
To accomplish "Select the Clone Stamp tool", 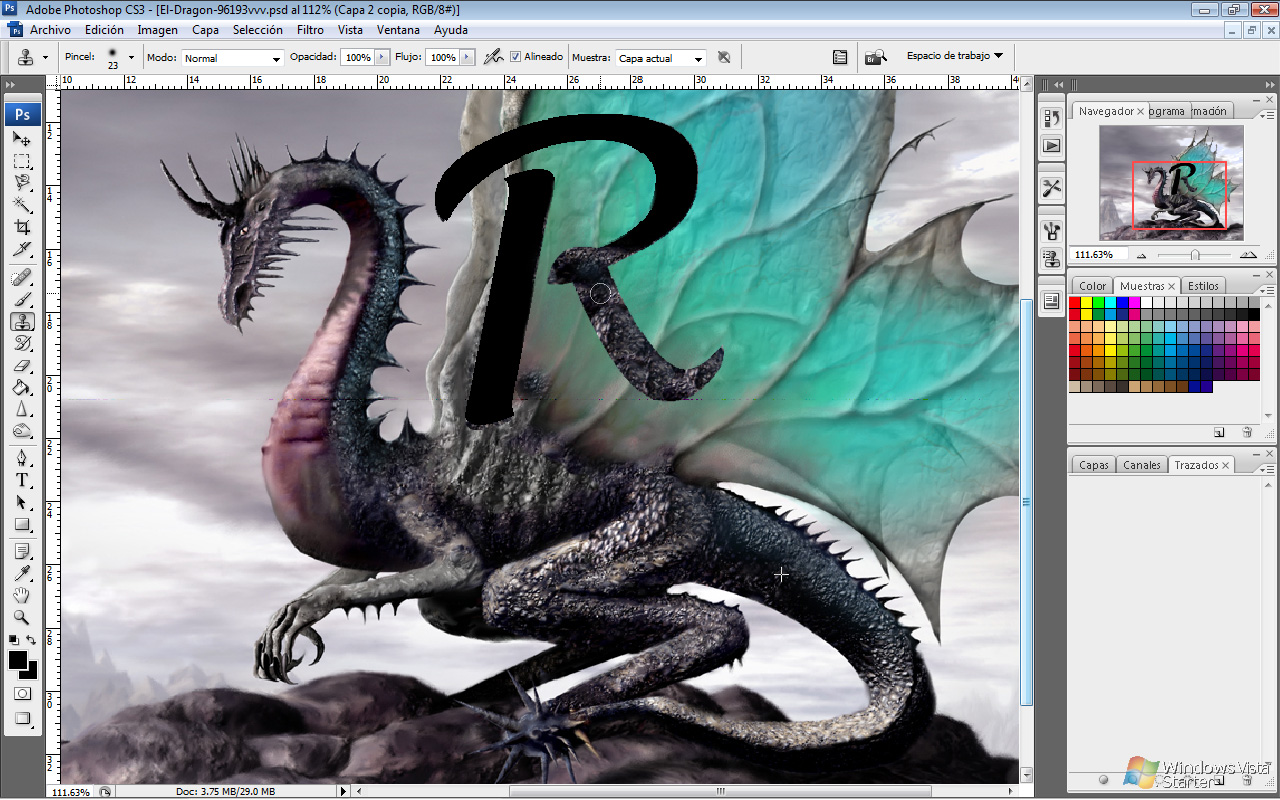I will 22,322.
